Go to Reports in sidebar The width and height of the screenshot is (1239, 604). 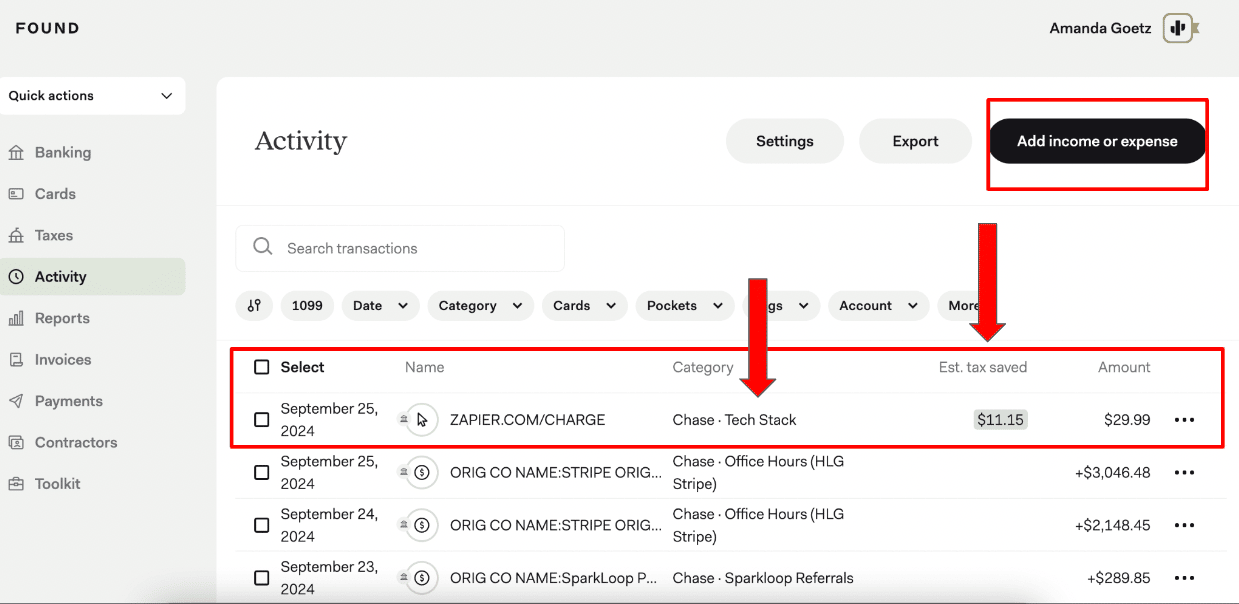pyautogui.click(x=62, y=318)
